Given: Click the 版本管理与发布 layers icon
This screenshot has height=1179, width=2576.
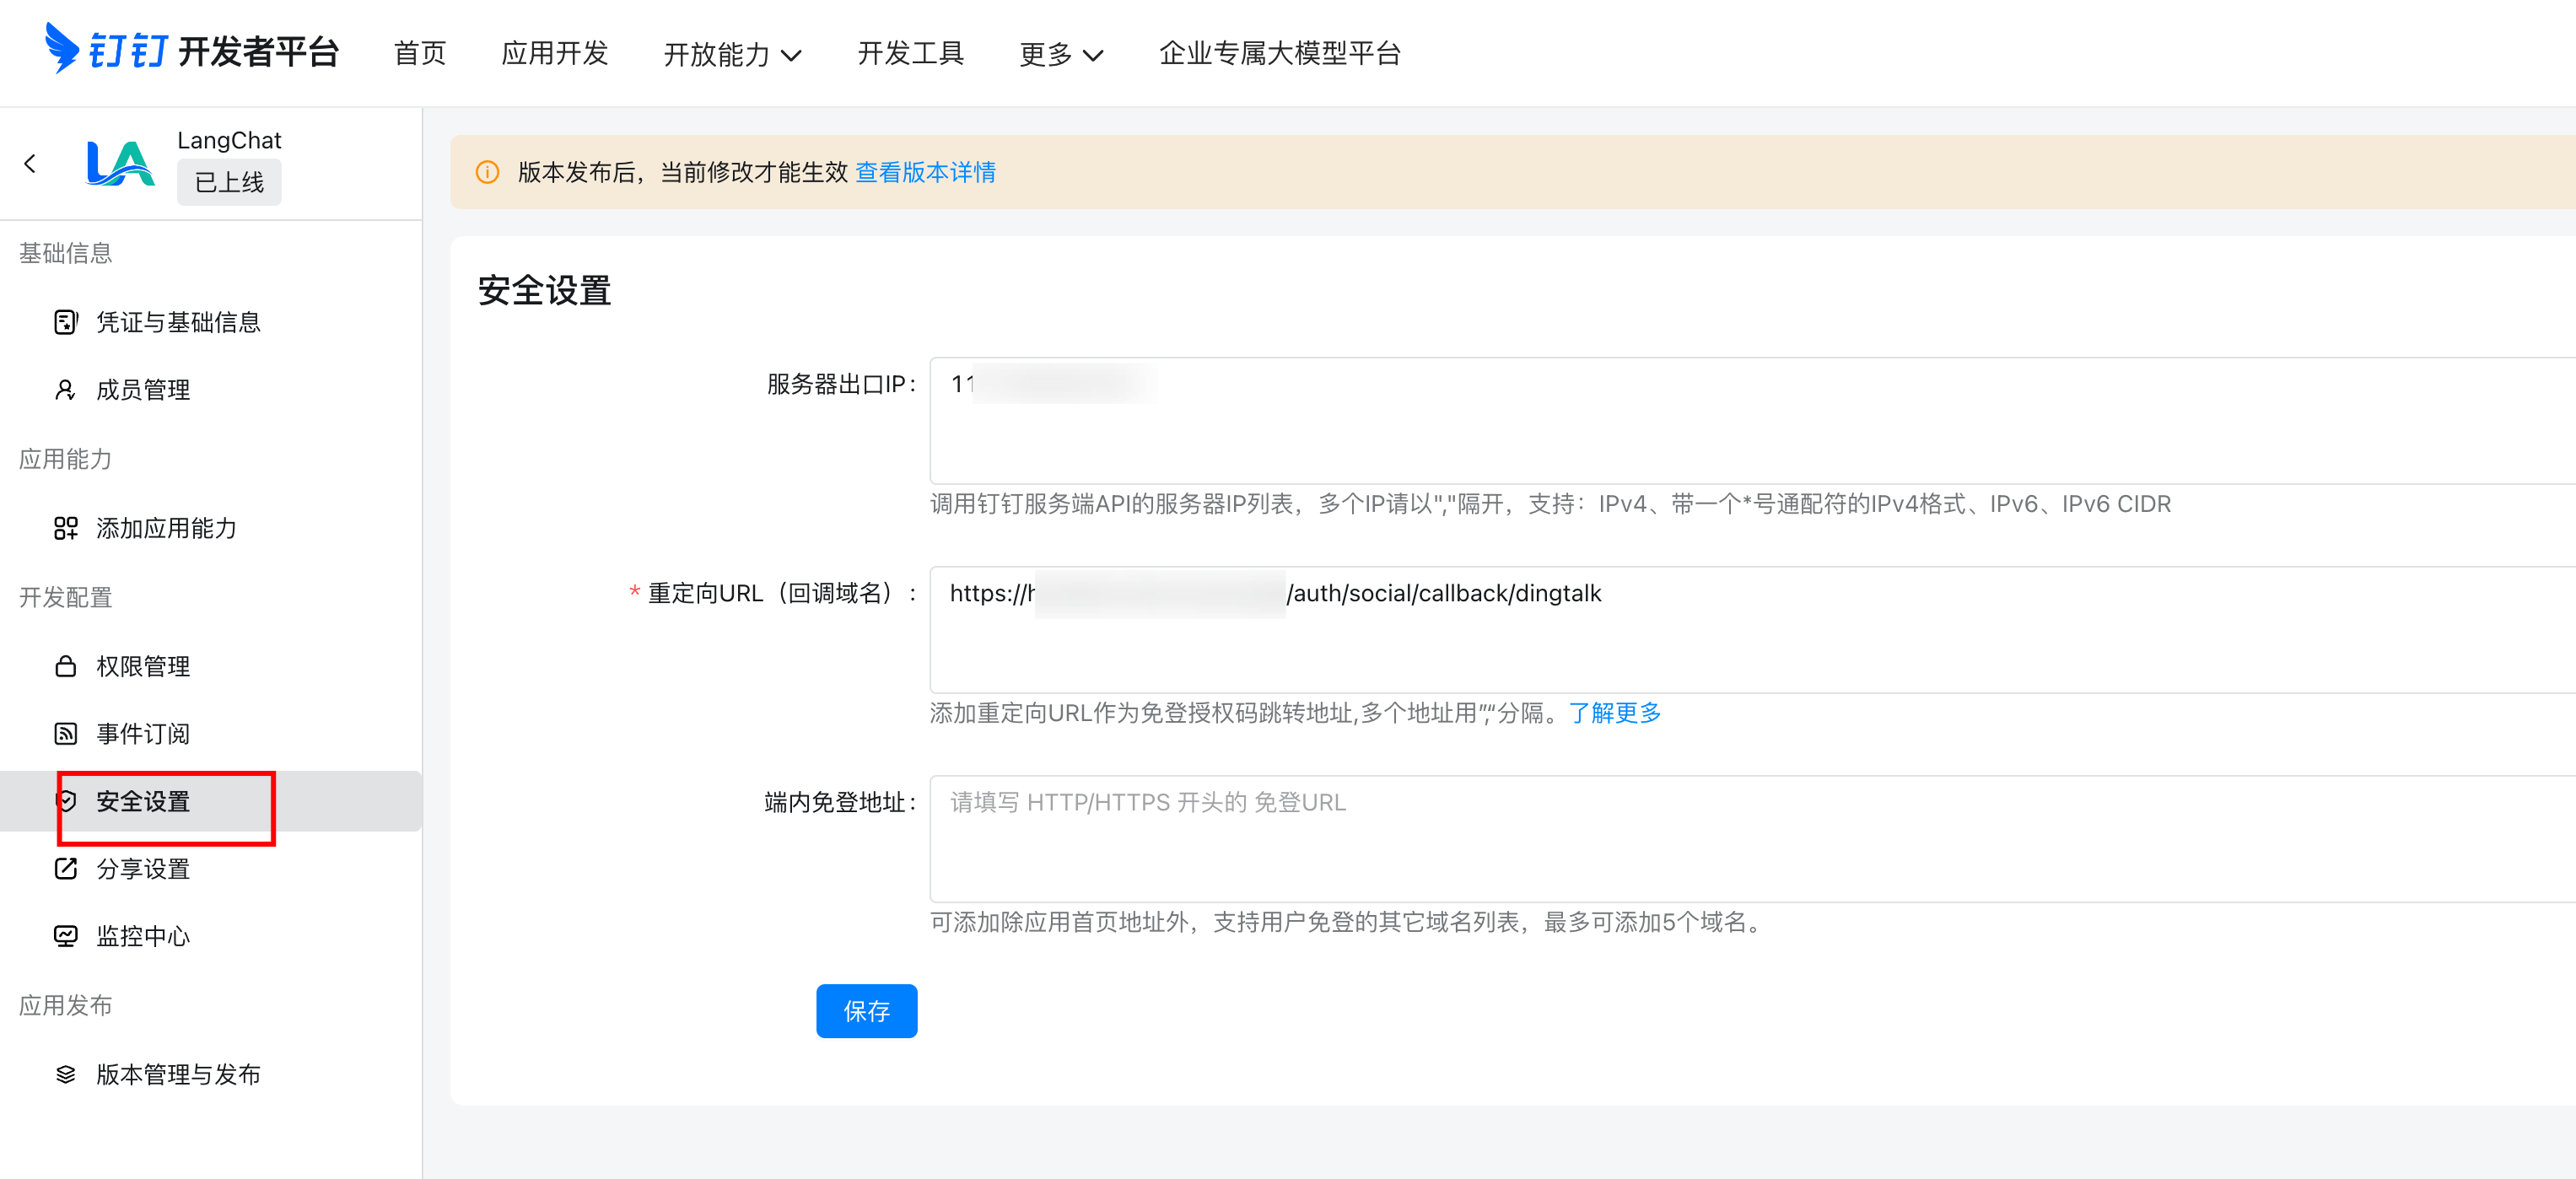Looking at the screenshot, I should tap(65, 1074).
